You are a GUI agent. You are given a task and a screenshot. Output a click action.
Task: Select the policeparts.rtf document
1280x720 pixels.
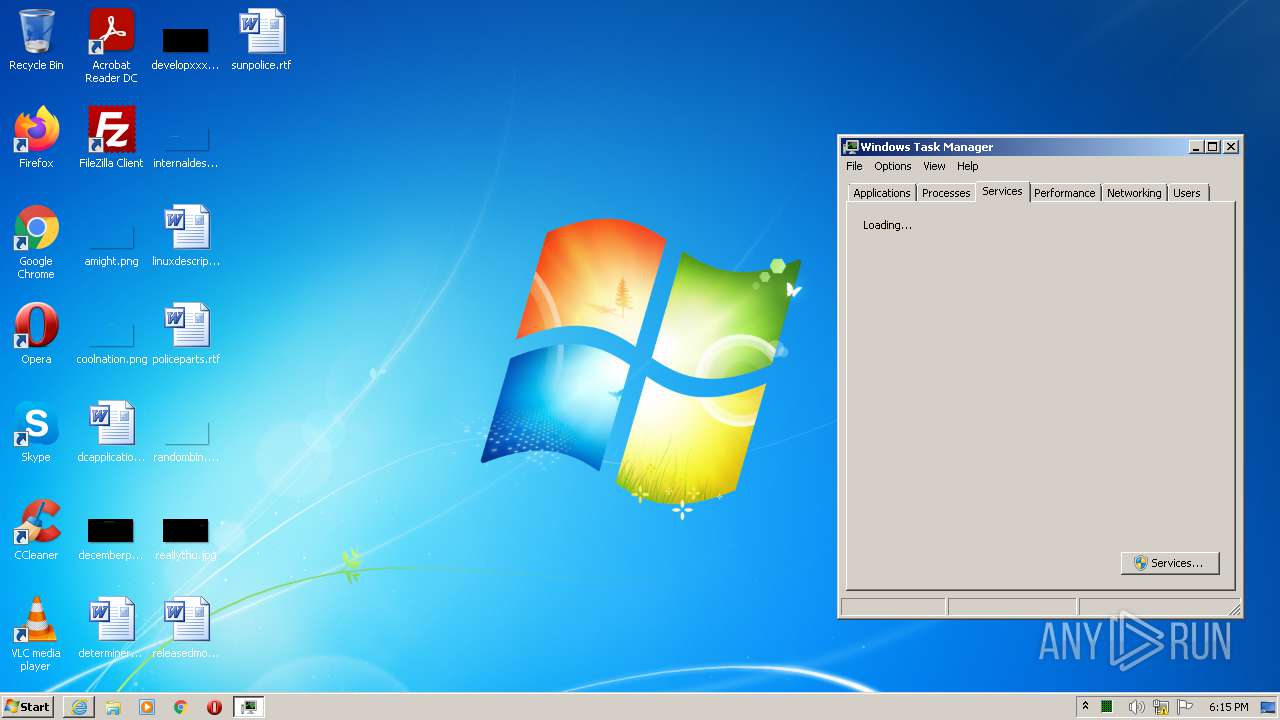click(x=185, y=334)
